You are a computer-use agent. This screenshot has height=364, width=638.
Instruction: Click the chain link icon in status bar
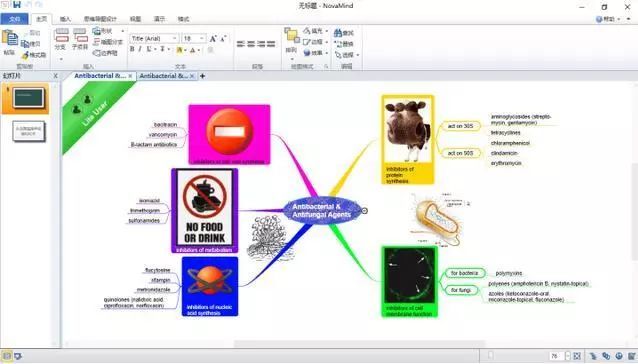pos(606,356)
